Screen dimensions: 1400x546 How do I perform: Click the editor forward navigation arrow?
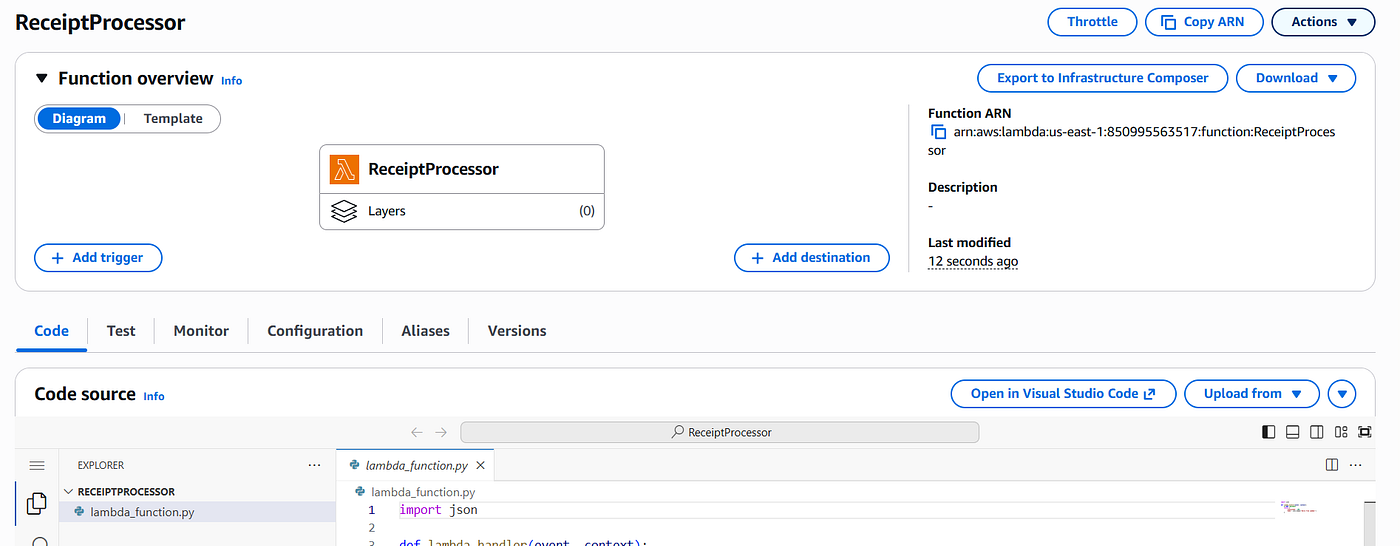point(441,432)
